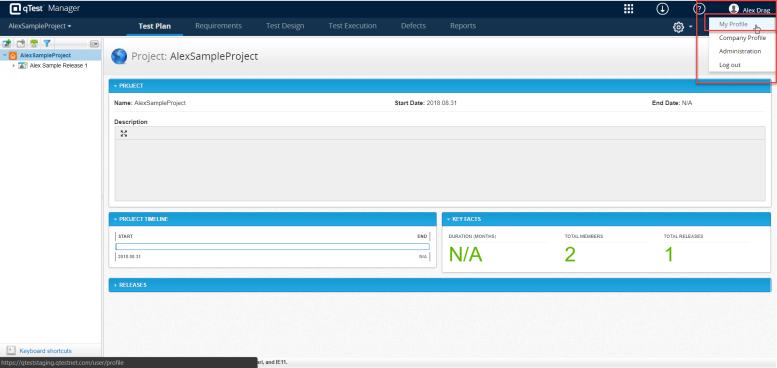This screenshot has height=368, width=777.
Task: Open the settings gear icon
Action: tap(678, 27)
